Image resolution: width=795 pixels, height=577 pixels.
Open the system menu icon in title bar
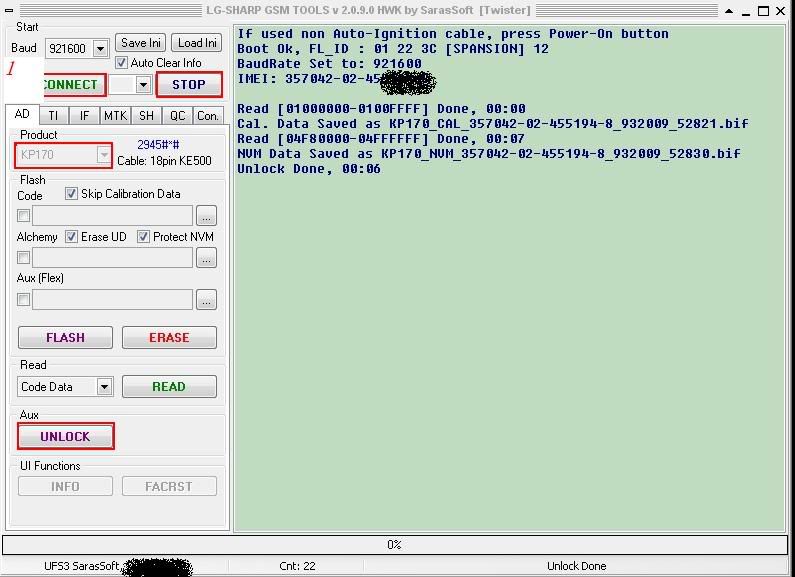(9, 11)
